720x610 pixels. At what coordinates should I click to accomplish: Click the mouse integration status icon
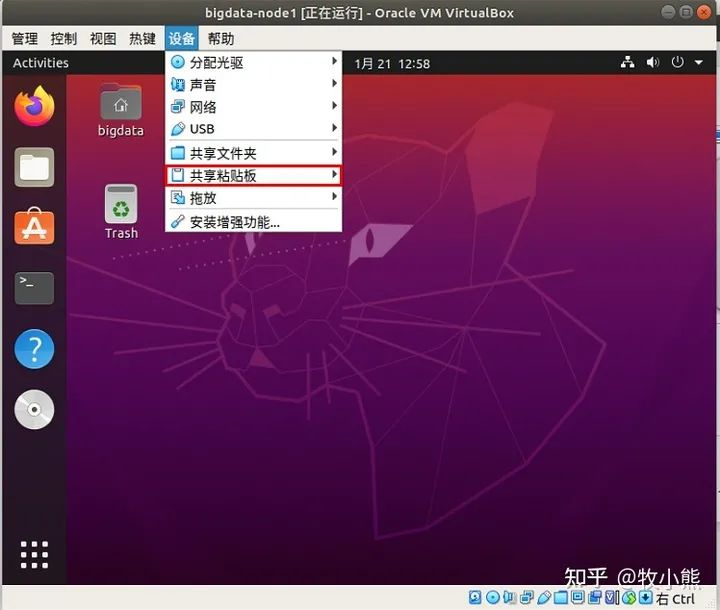[x=629, y=597]
